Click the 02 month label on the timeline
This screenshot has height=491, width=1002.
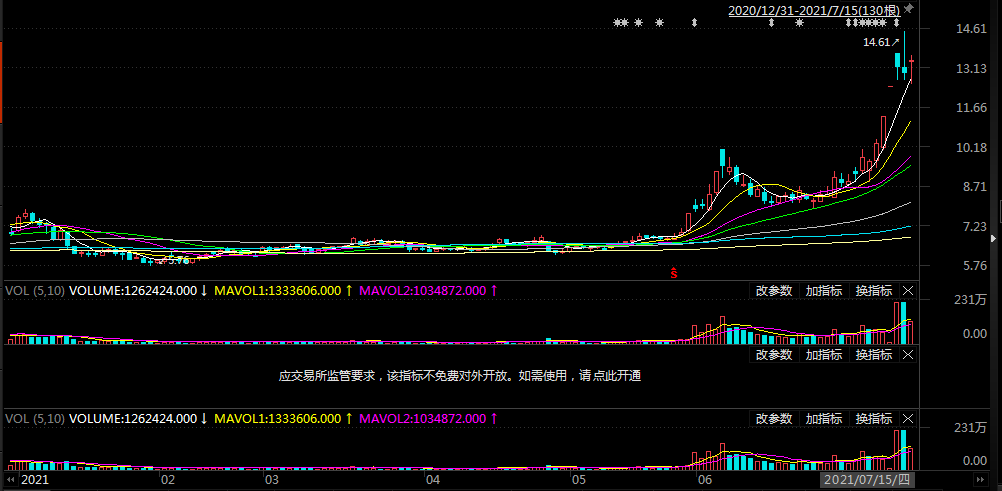click(x=167, y=479)
